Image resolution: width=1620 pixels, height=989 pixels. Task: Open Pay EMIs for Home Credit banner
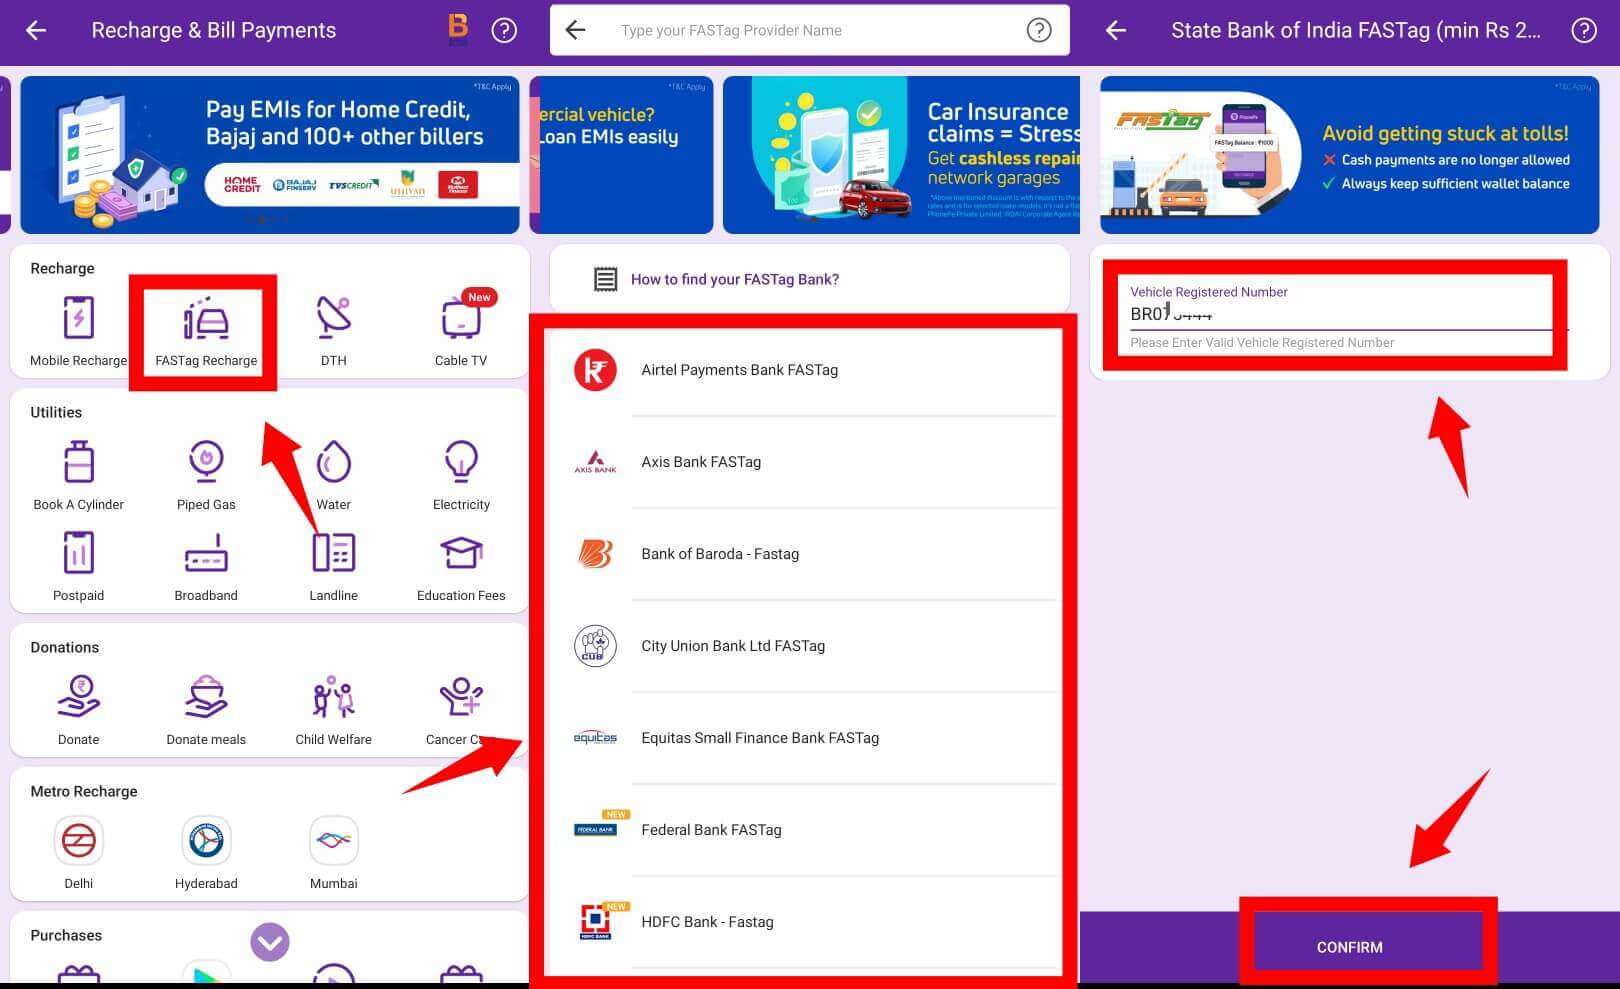(x=270, y=155)
